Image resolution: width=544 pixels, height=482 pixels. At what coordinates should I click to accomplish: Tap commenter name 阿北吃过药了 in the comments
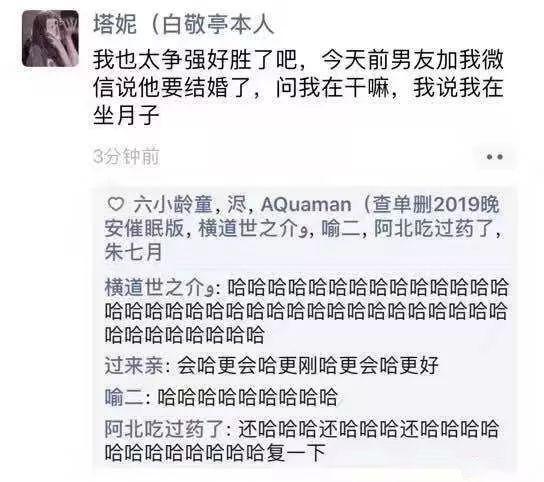164,429
